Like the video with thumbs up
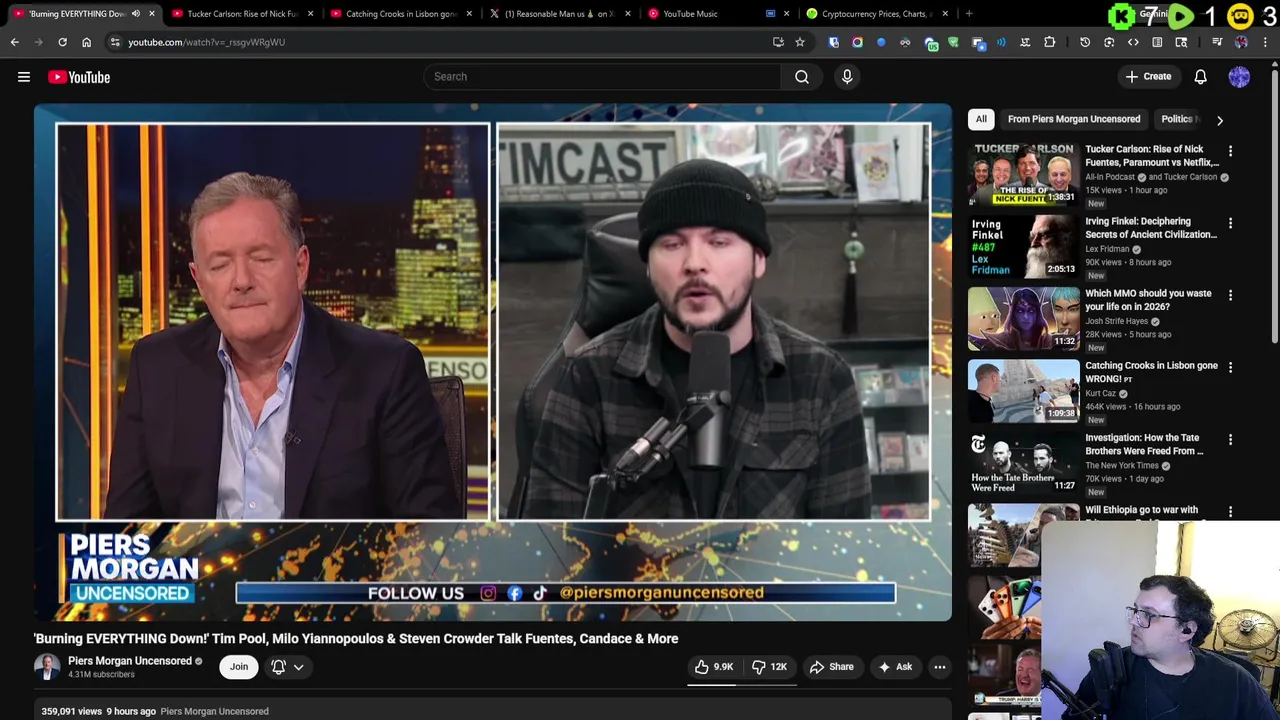The height and width of the screenshot is (720, 1280). coord(715,667)
